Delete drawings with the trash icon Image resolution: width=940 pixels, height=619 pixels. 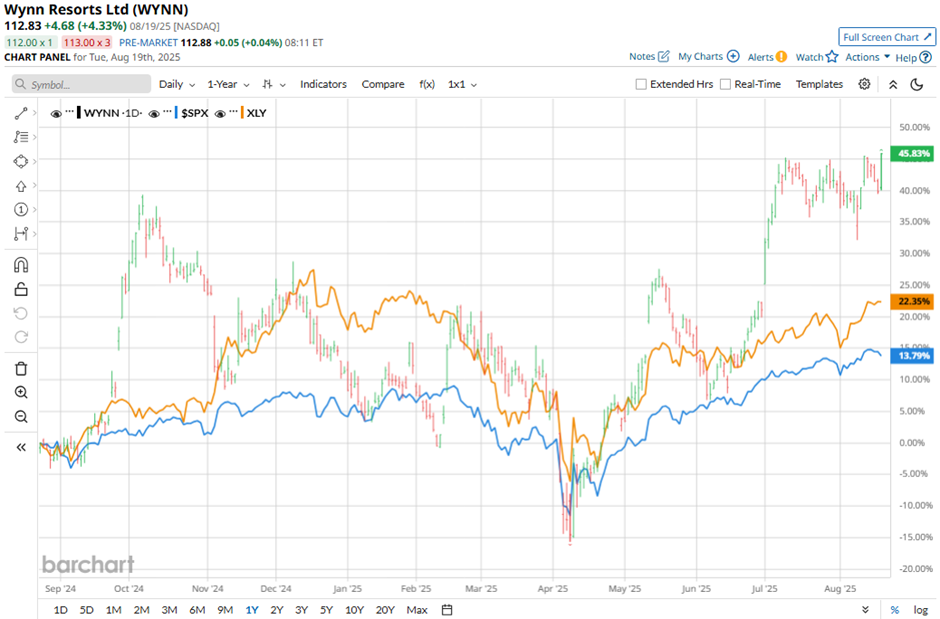coord(21,369)
